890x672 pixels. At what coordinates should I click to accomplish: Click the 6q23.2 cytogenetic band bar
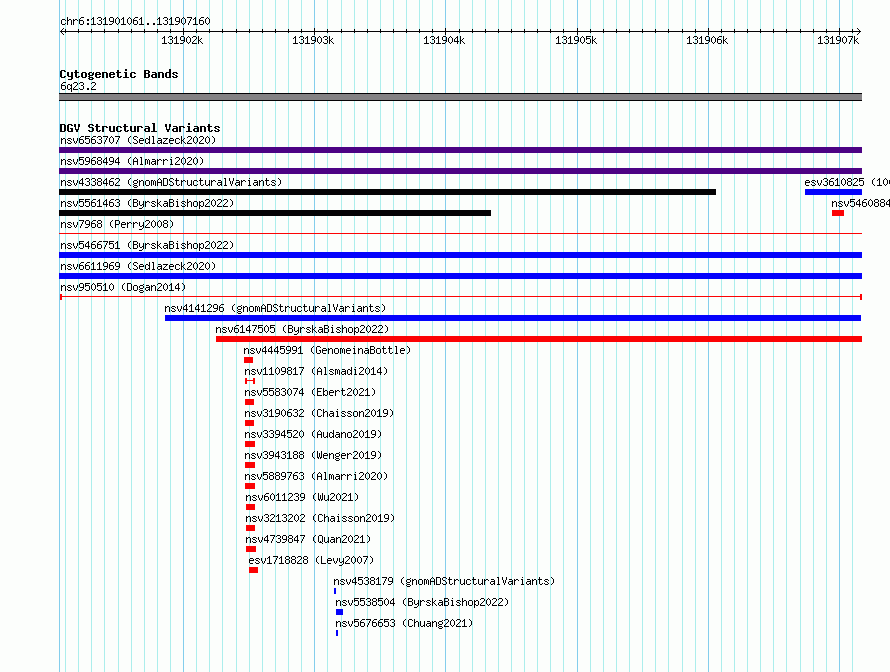[x=460, y=97]
